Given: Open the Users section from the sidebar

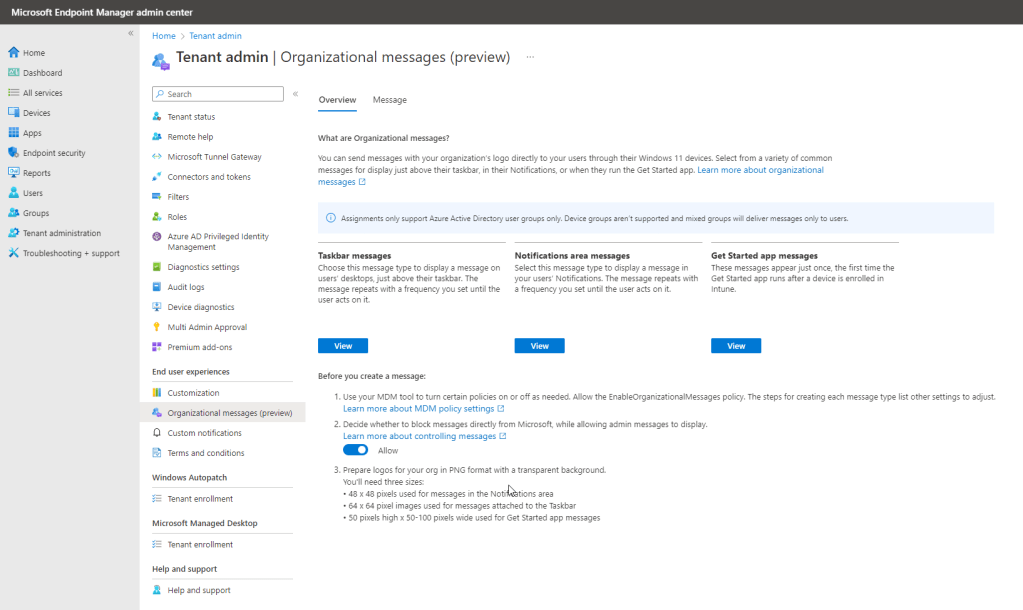Looking at the screenshot, I should click(12, 192).
